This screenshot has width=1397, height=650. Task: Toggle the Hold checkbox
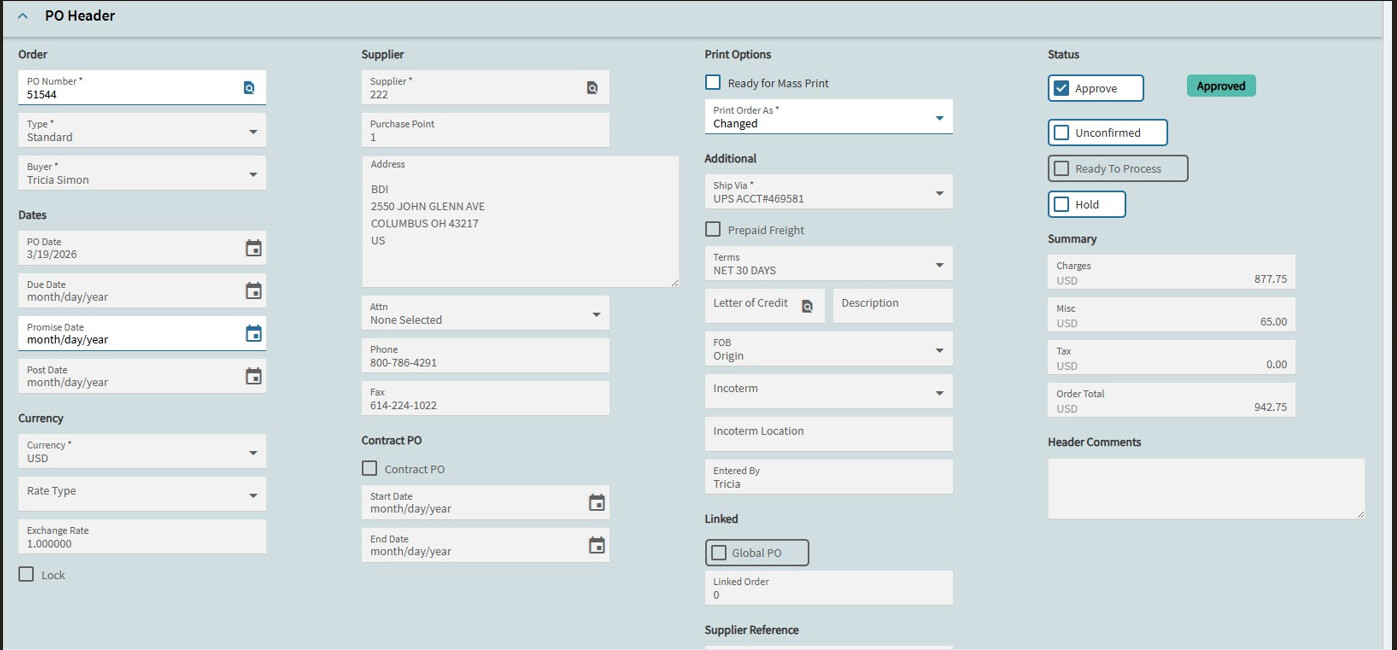click(1062, 204)
